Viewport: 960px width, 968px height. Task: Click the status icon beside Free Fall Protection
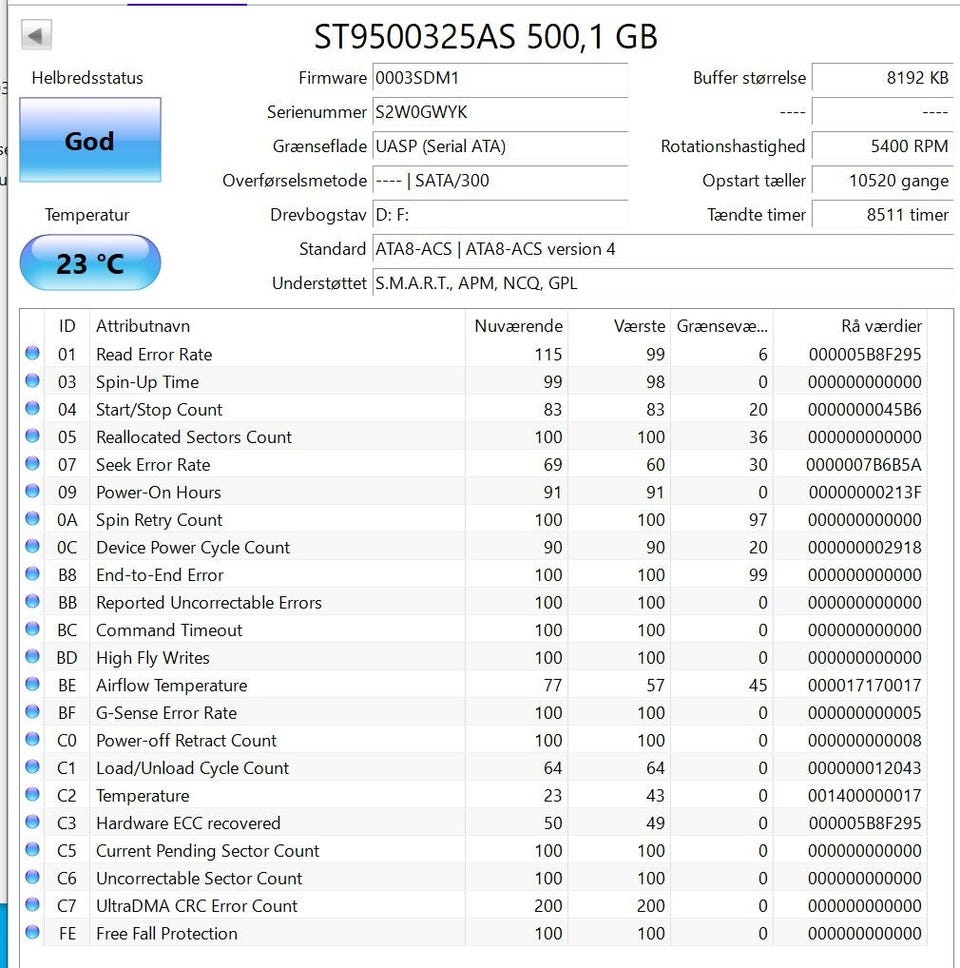[32, 932]
